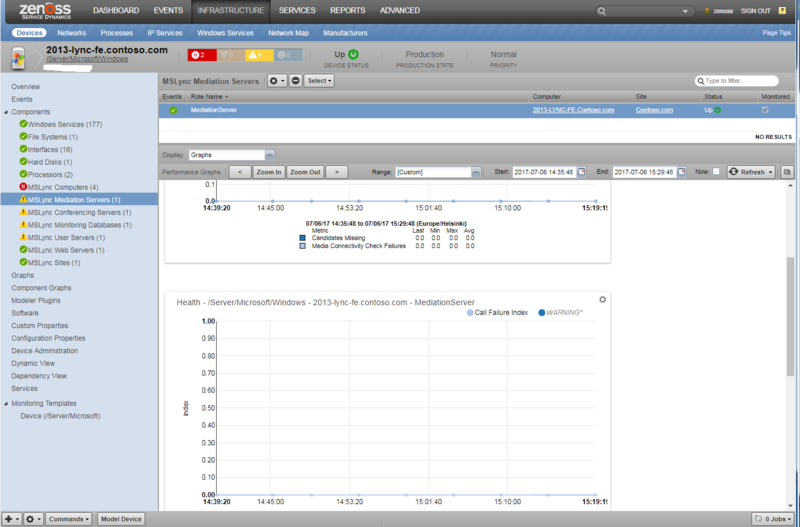Open the /Server/Microsoft/Windows device class link
The height and width of the screenshot is (527, 800).
coord(87,59)
